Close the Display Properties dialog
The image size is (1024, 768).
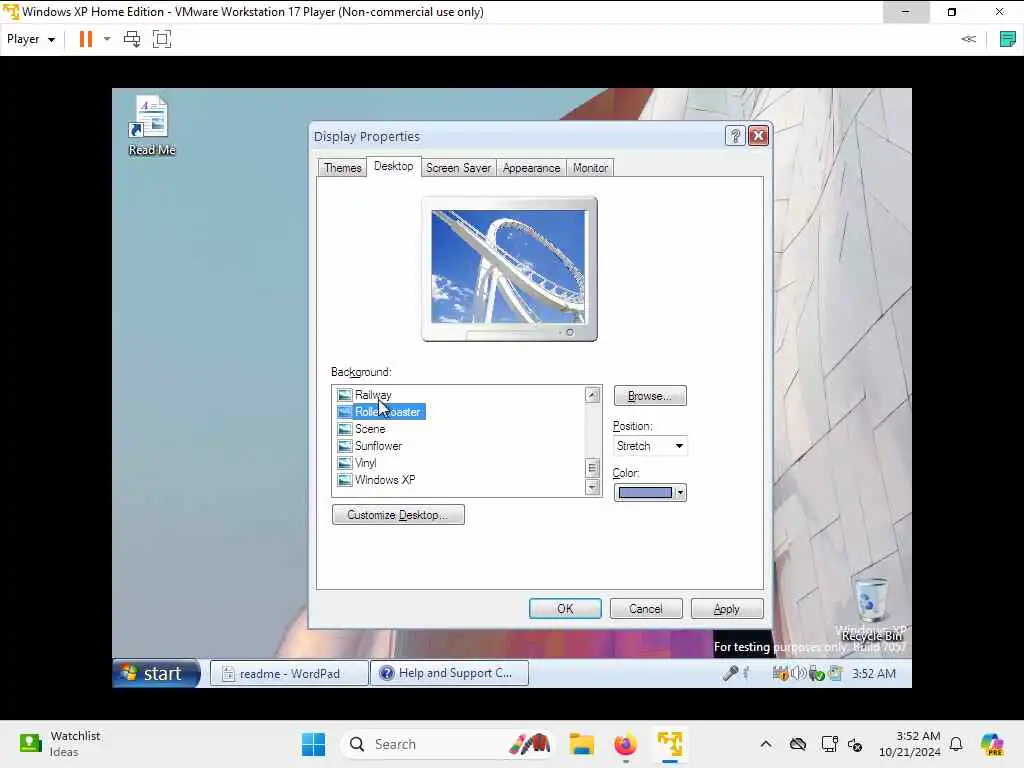758,136
